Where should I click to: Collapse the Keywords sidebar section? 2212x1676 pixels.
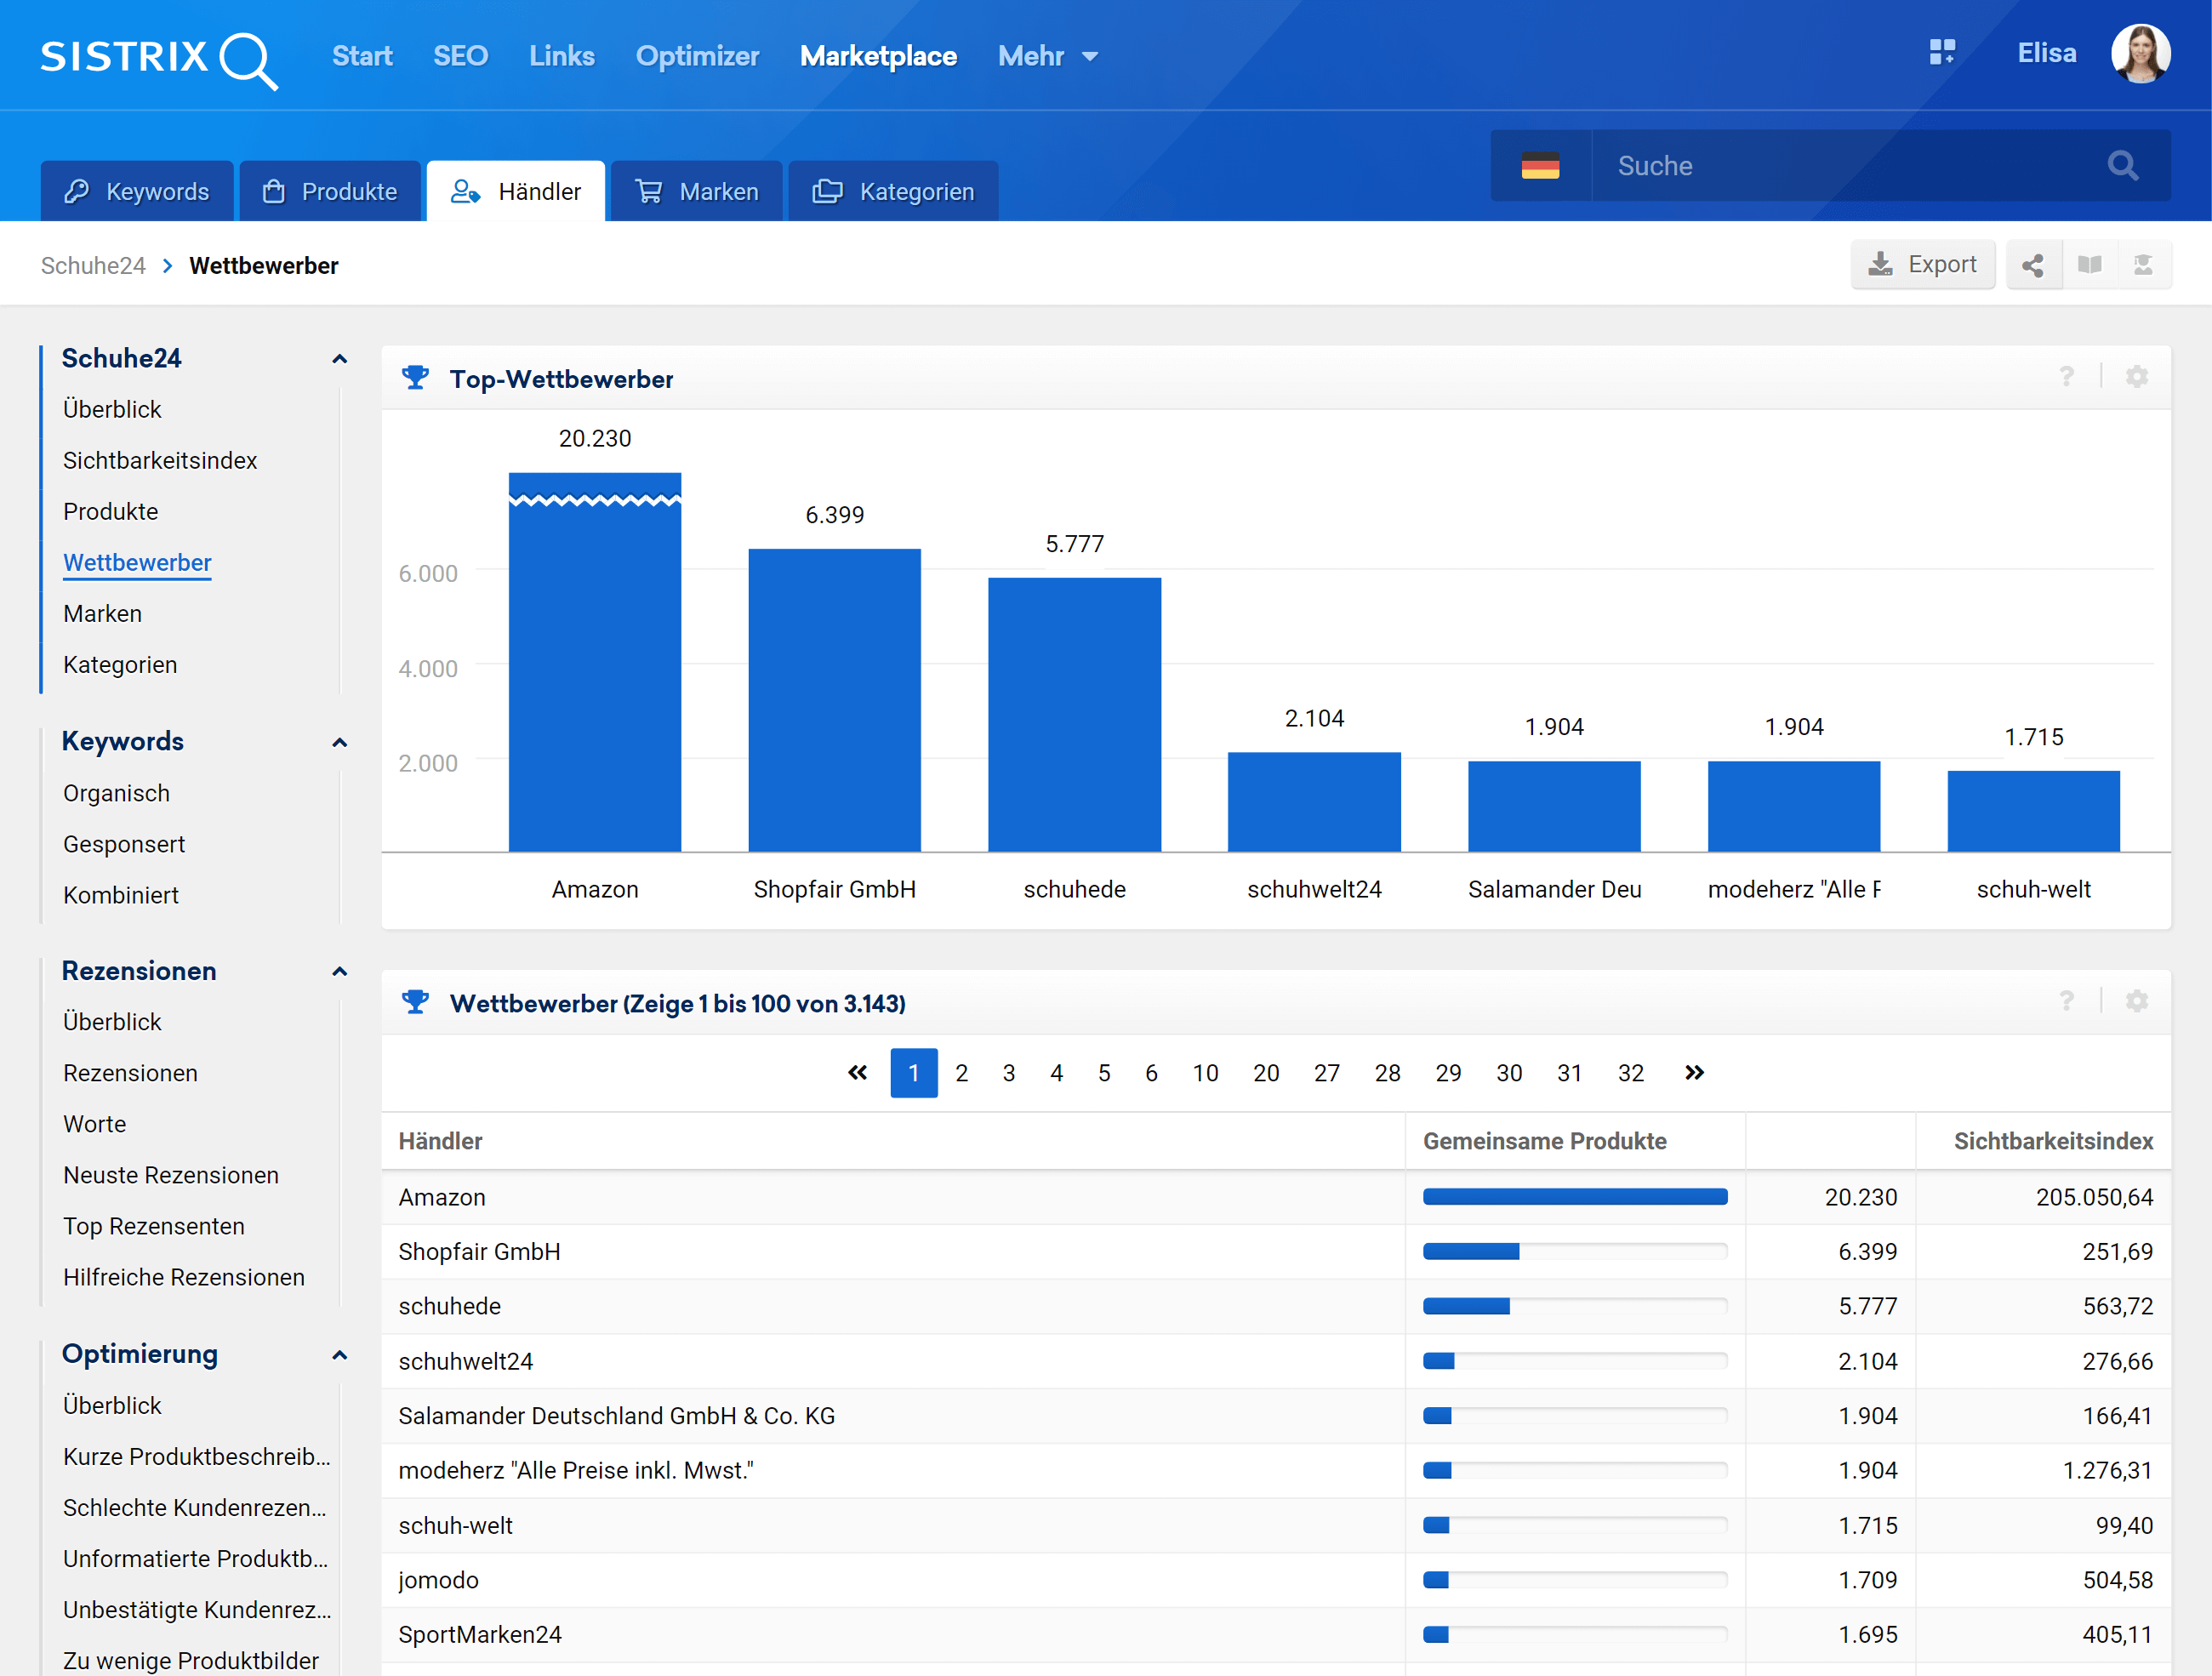click(x=339, y=742)
